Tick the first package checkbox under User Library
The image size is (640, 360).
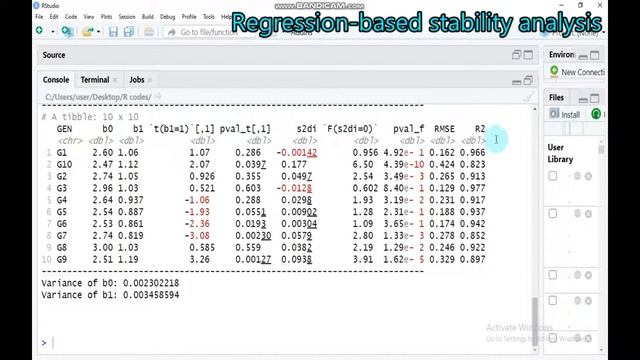(x=553, y=176)
